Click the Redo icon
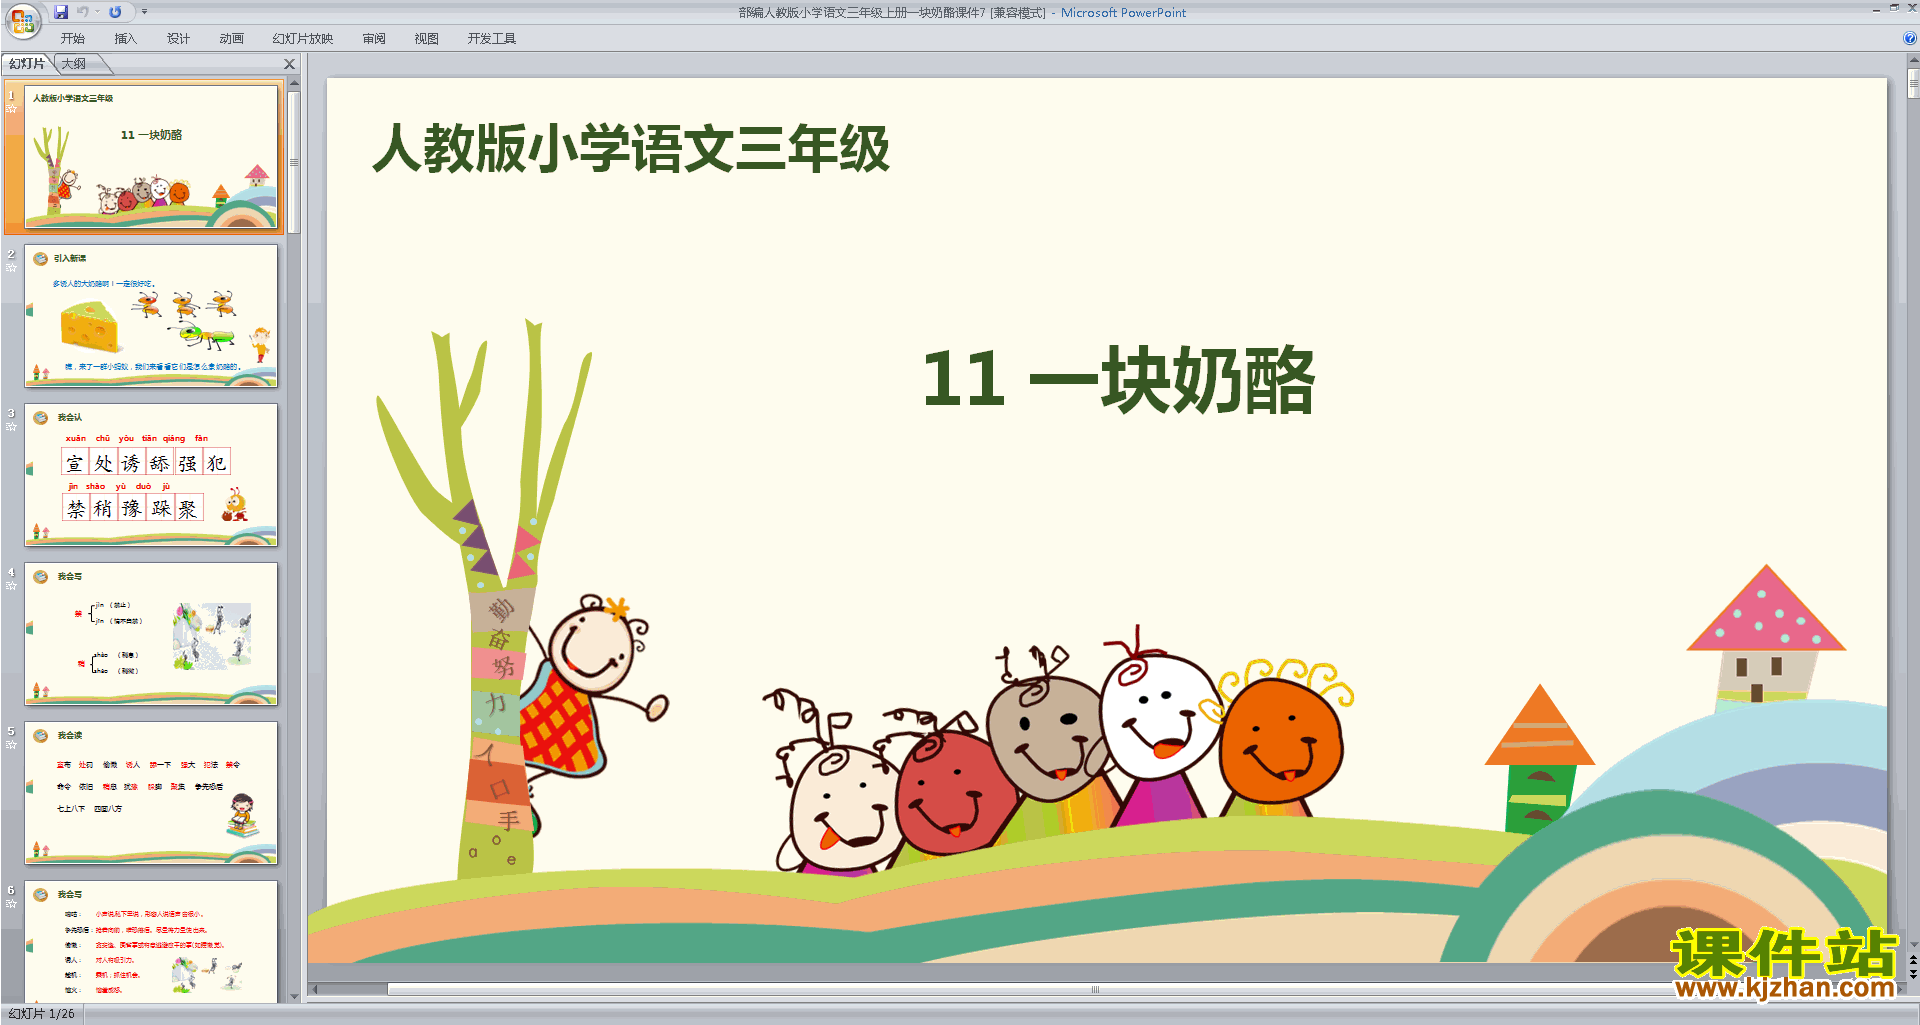The image size is (1920, 1025). pos(115,12)
